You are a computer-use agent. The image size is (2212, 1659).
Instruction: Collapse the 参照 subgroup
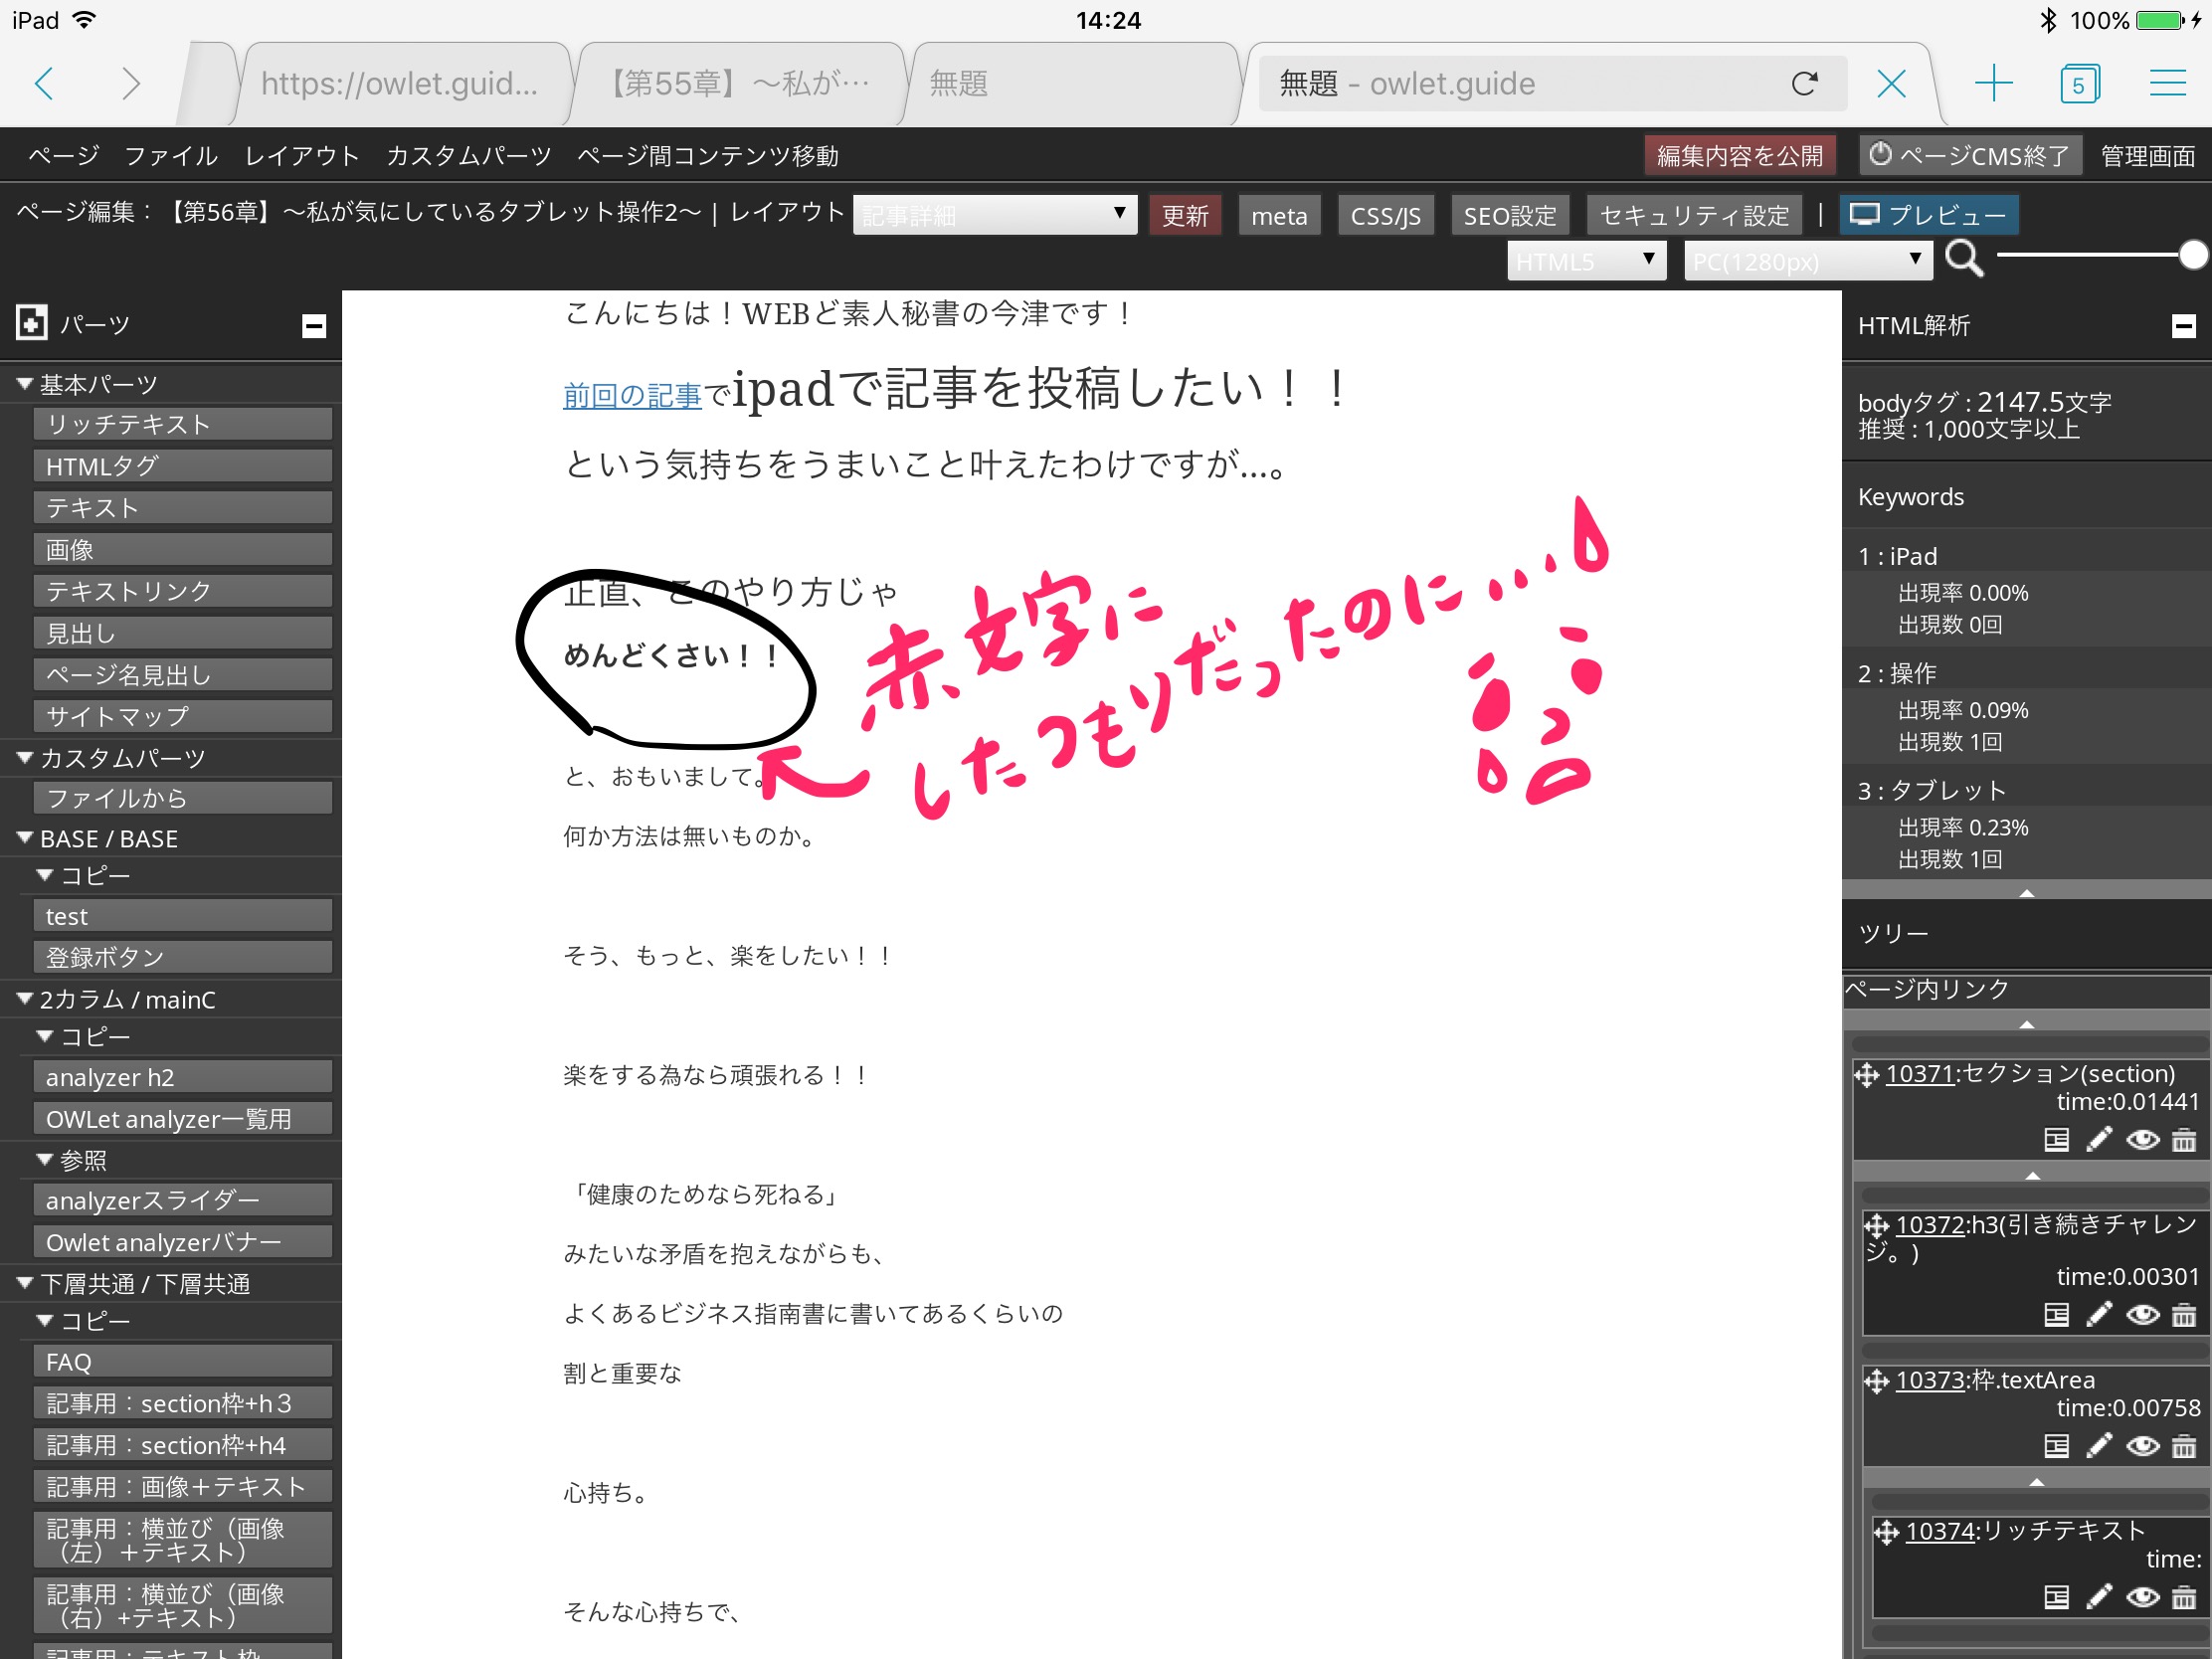pos(45,1159)
